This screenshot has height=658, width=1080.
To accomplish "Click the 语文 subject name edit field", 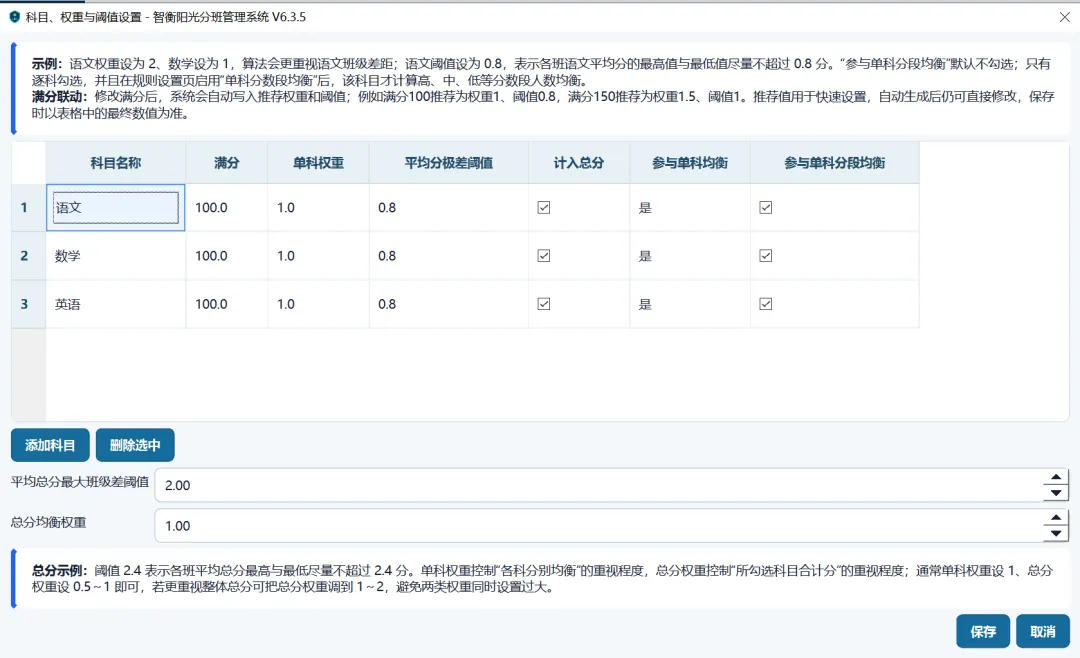I will tap(116, 207).
